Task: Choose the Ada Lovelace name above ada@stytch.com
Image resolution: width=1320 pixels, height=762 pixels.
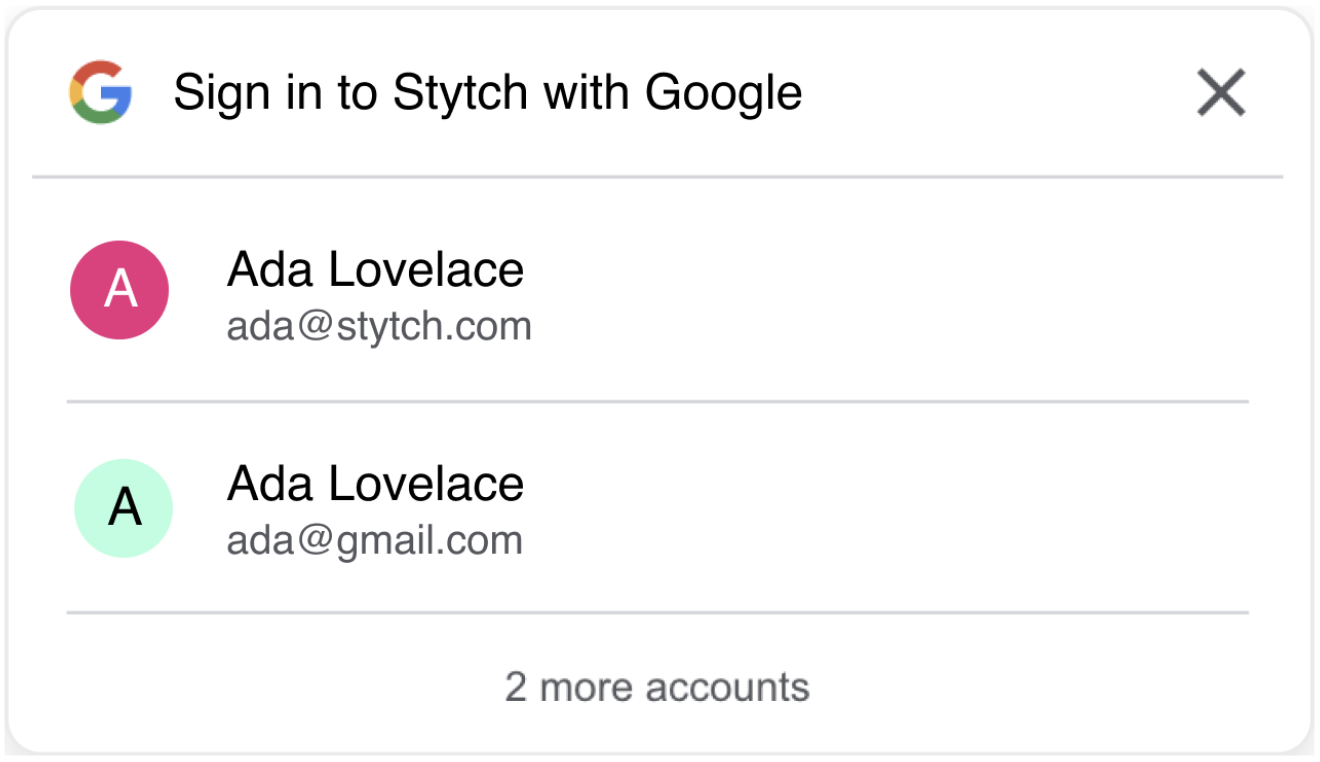Action: [x=375, y=269]
